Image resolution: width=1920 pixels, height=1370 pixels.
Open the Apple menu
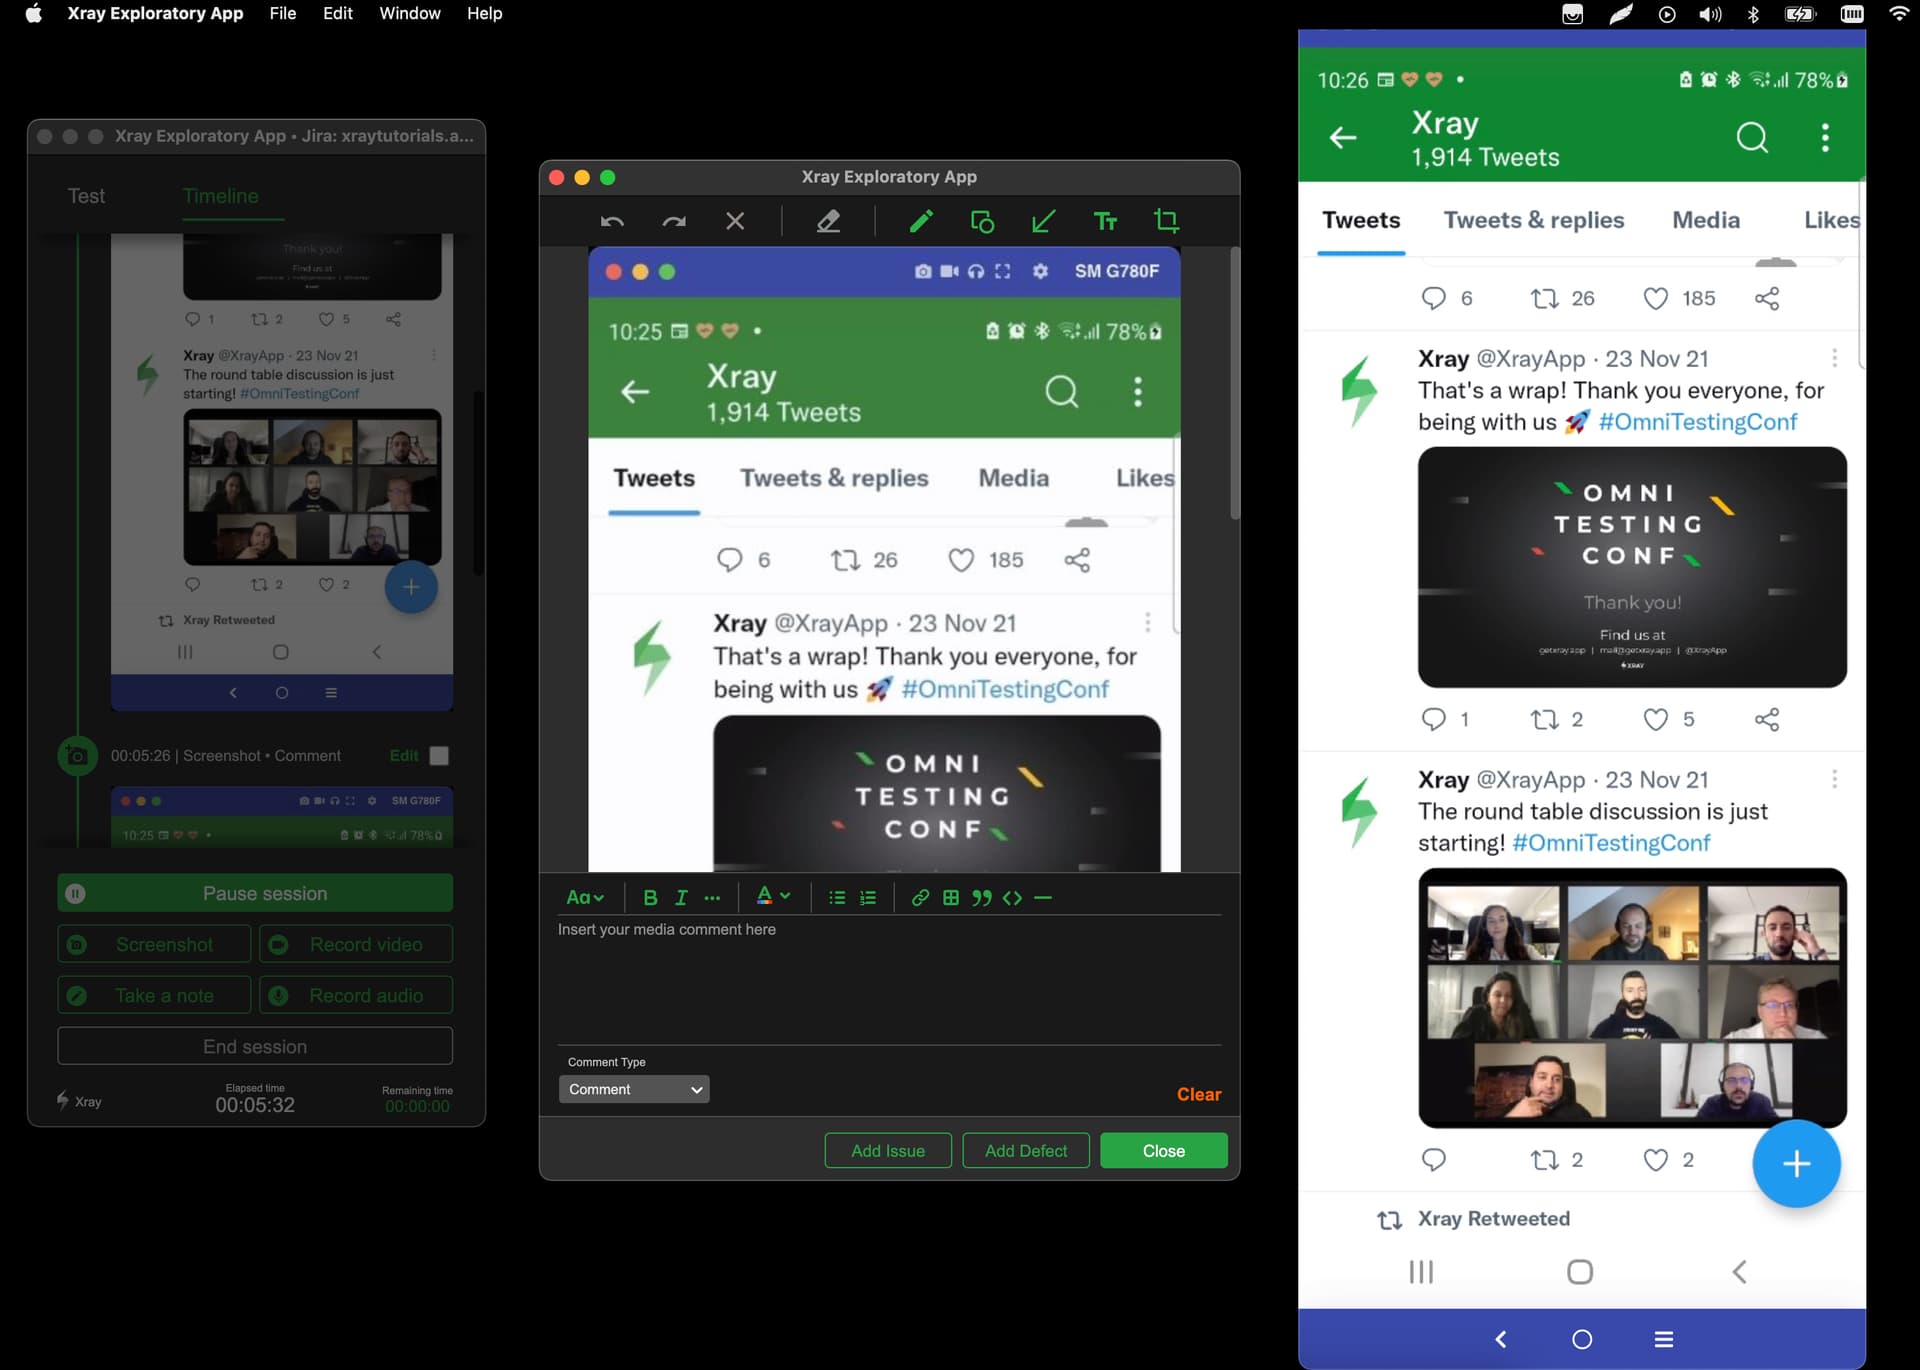point(33,13)
